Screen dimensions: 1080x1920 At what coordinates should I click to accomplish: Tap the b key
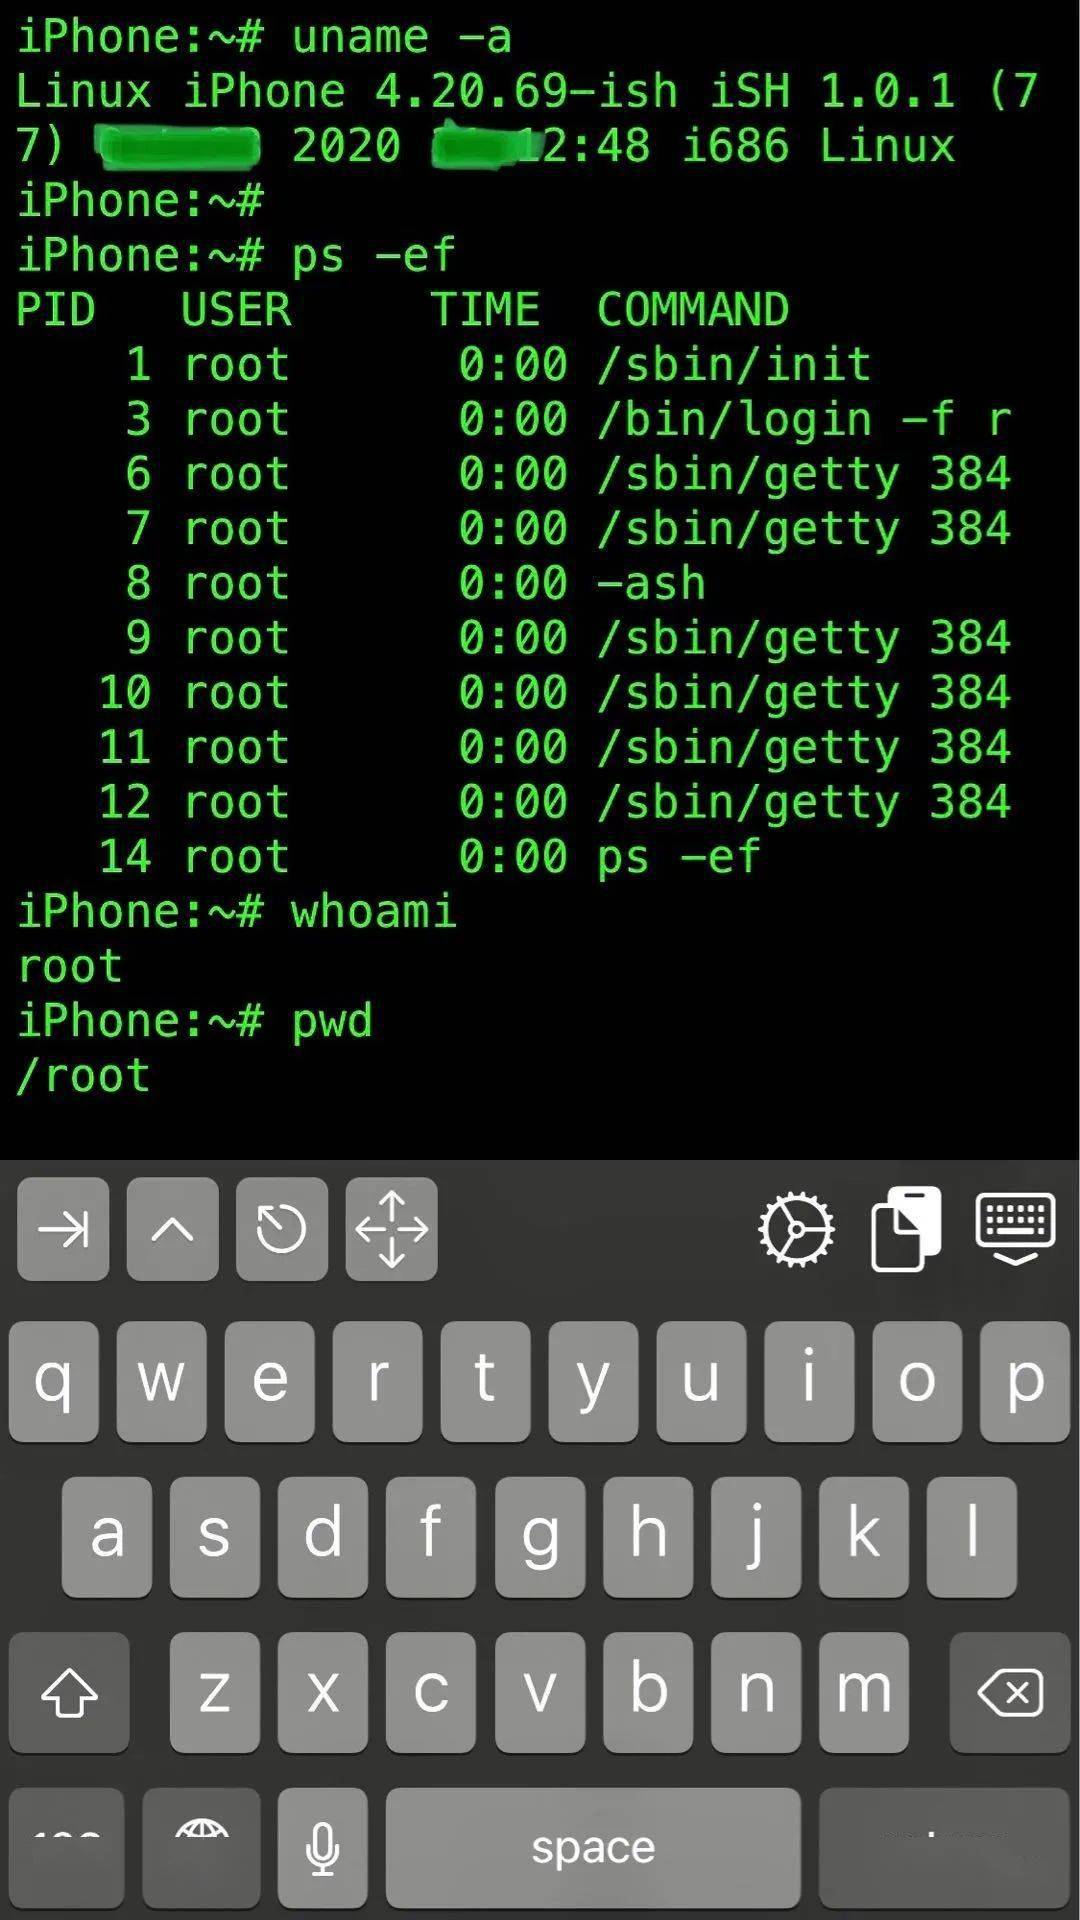point(647,1692)
